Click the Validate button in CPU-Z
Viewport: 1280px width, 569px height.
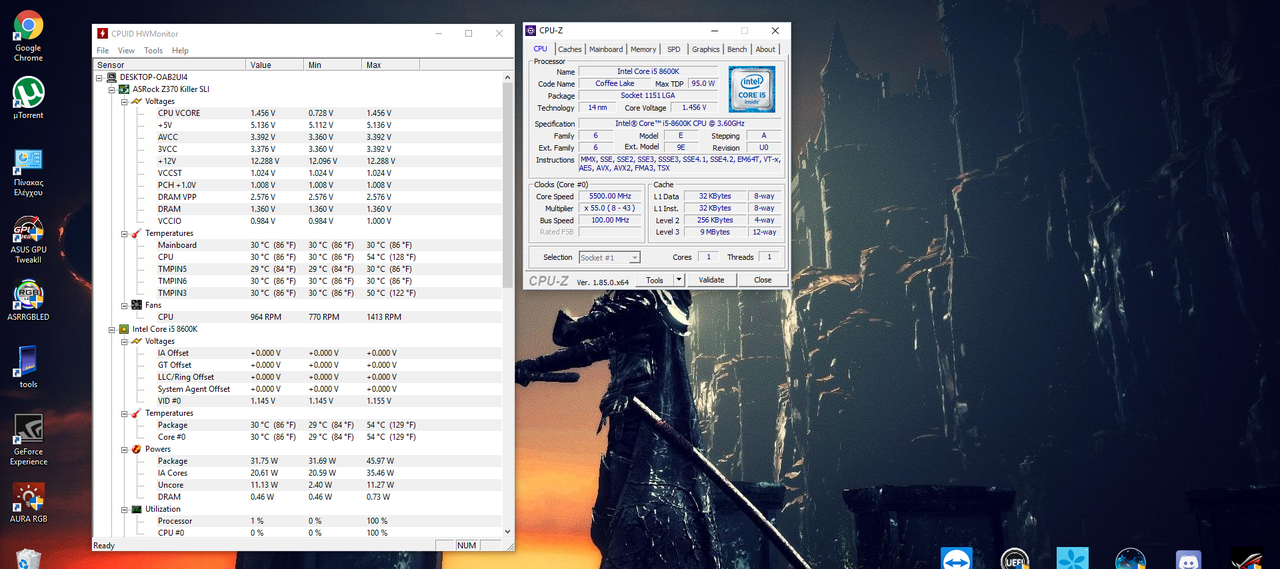[711, 280]
